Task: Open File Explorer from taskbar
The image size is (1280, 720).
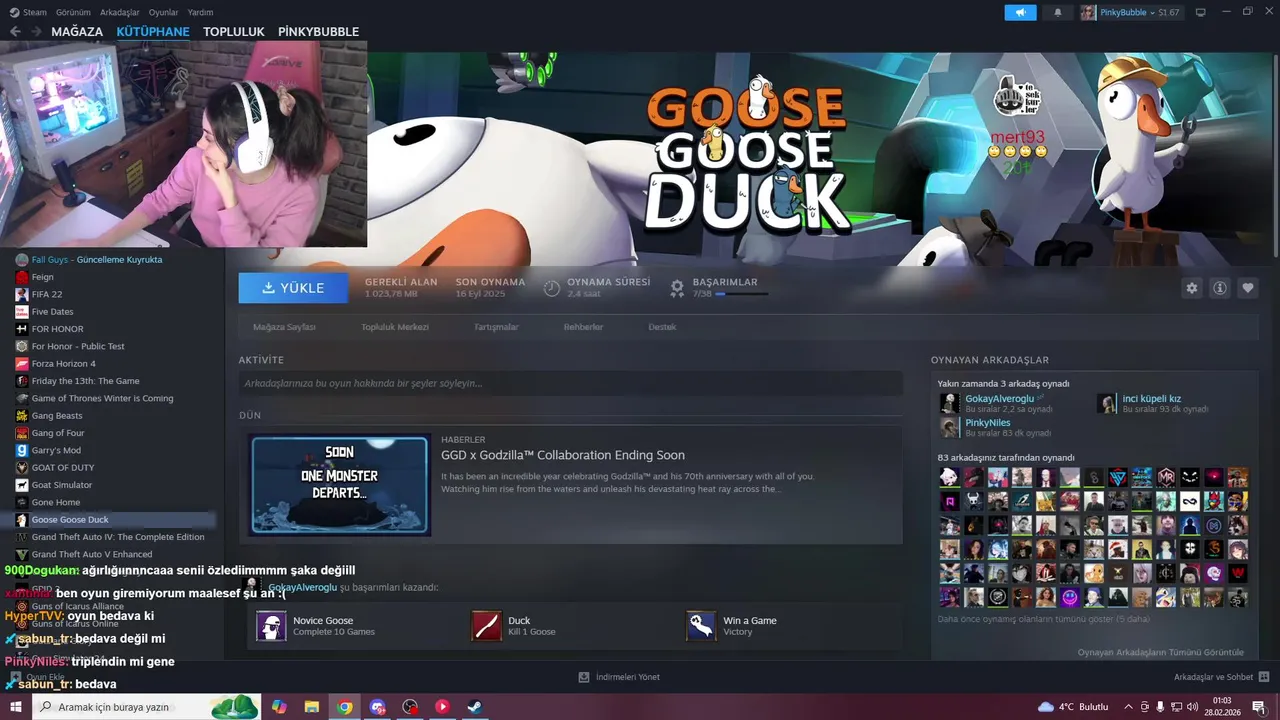Action: [312, 707]
